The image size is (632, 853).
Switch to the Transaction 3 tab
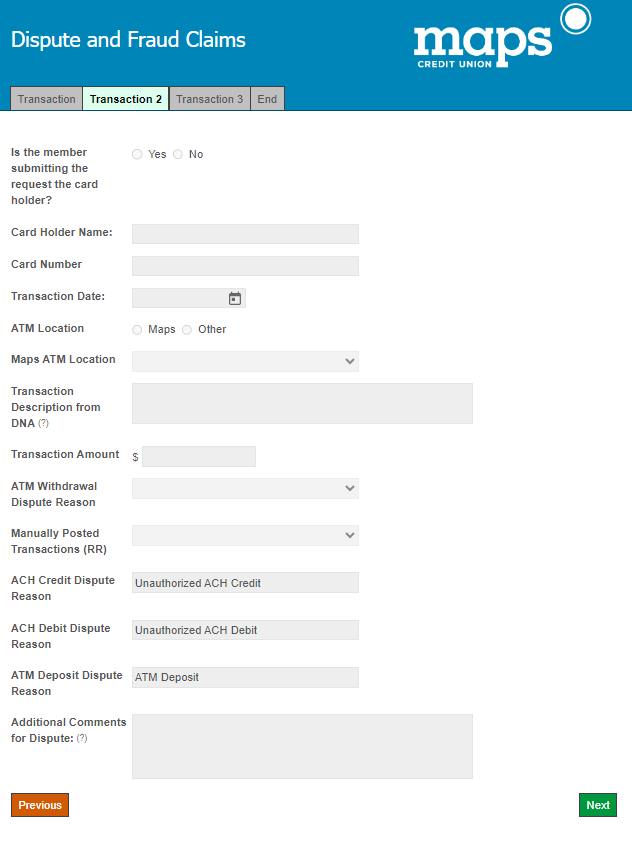209,98
